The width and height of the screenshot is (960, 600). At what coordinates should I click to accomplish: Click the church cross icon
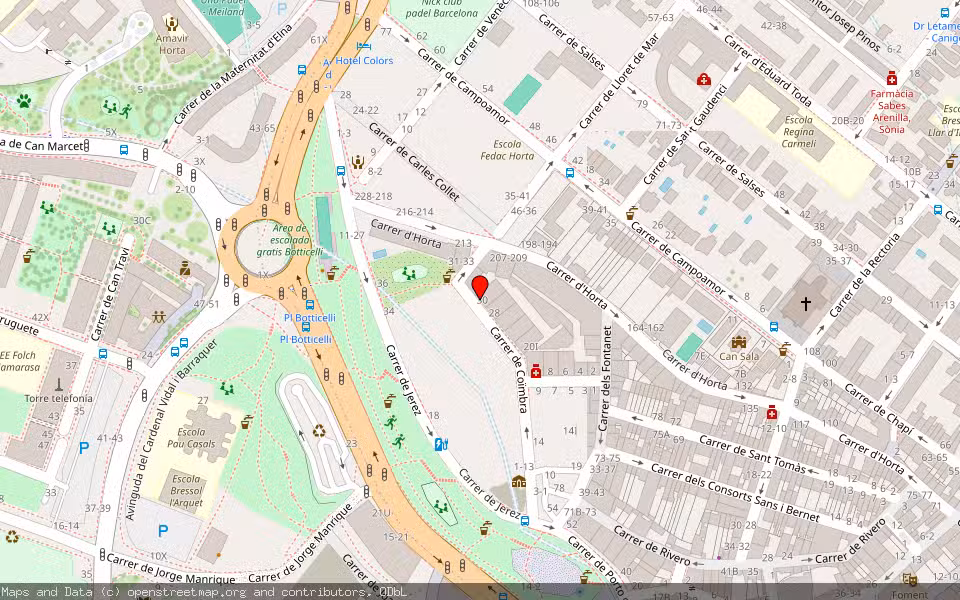pyautogui.click(x=806, y=303)
